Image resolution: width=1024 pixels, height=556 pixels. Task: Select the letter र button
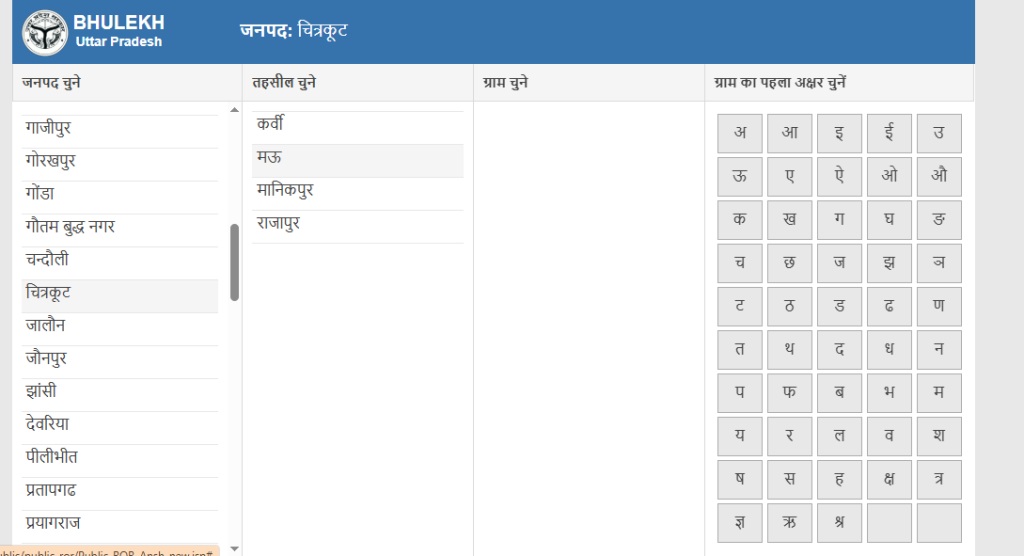789,436
